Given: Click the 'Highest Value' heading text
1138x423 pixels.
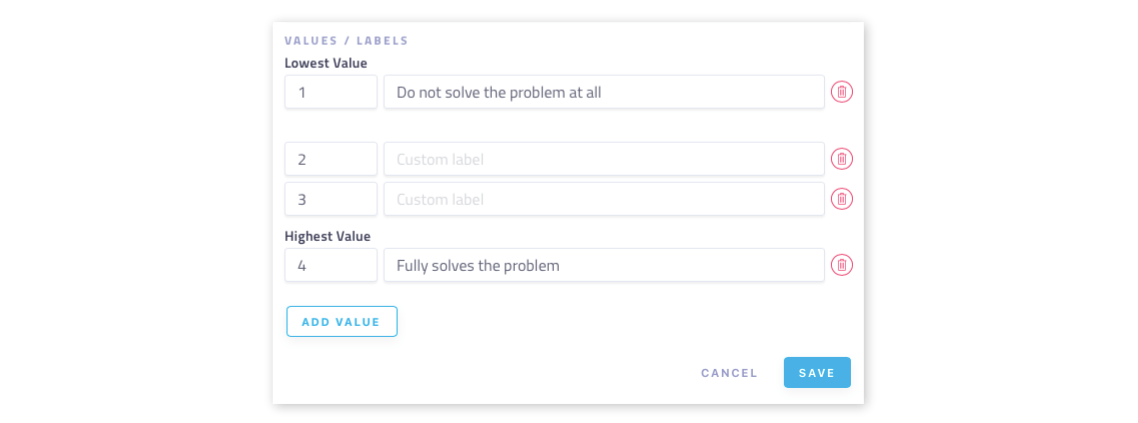Looking at the screenshot, I should pos(327,237).
